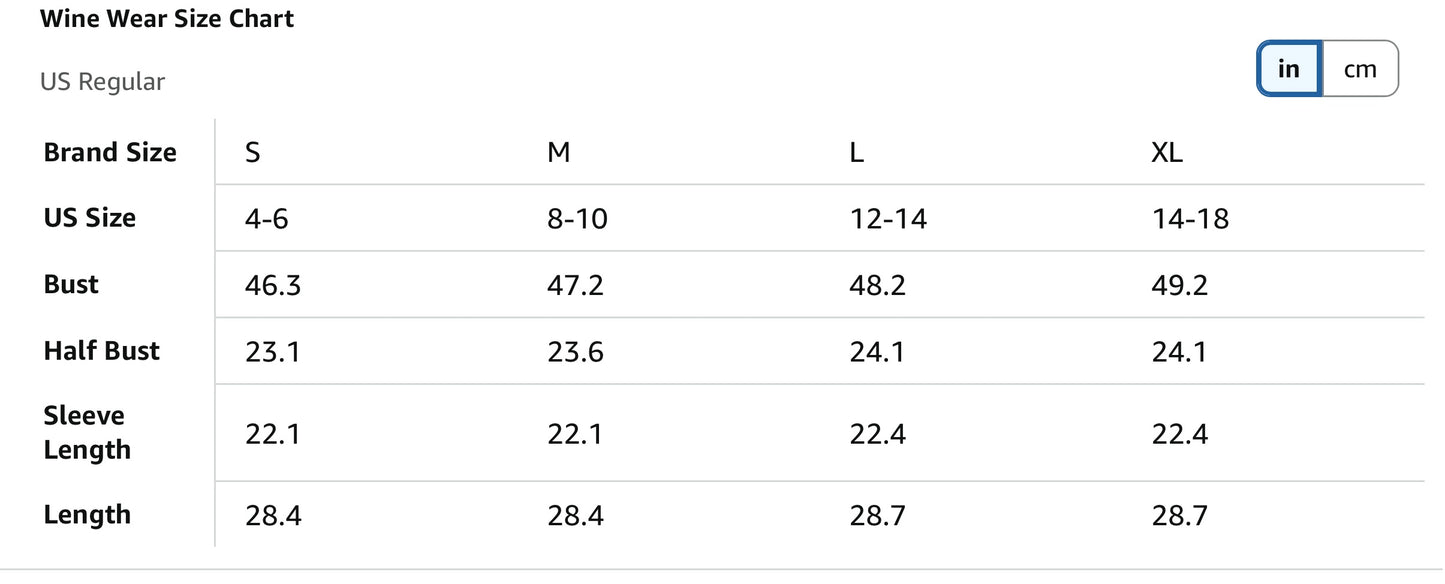Select the US Size row label
This screenshot has width=1445, height=584.
tap(90, 218)
